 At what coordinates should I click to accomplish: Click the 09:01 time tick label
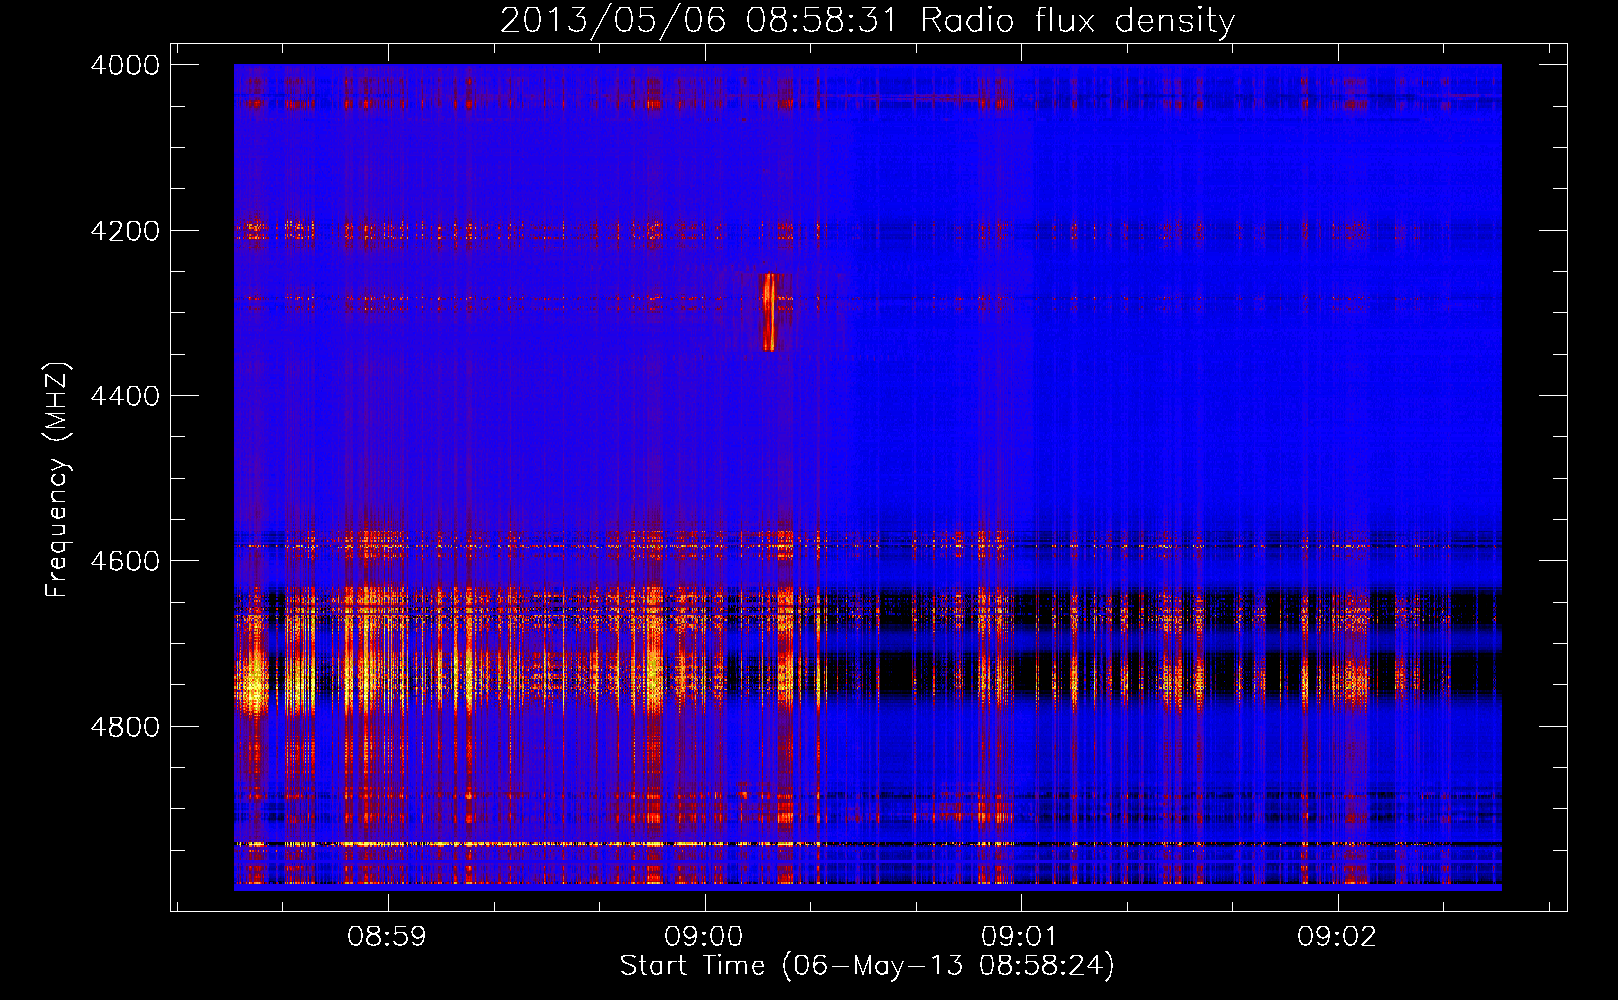pos(1020,937)
